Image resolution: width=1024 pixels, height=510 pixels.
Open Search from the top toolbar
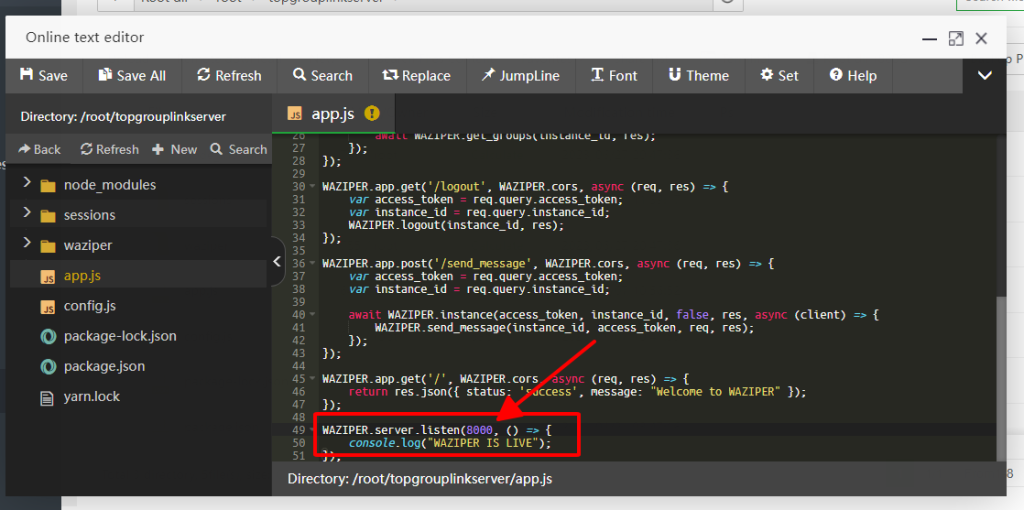point(322,76)
